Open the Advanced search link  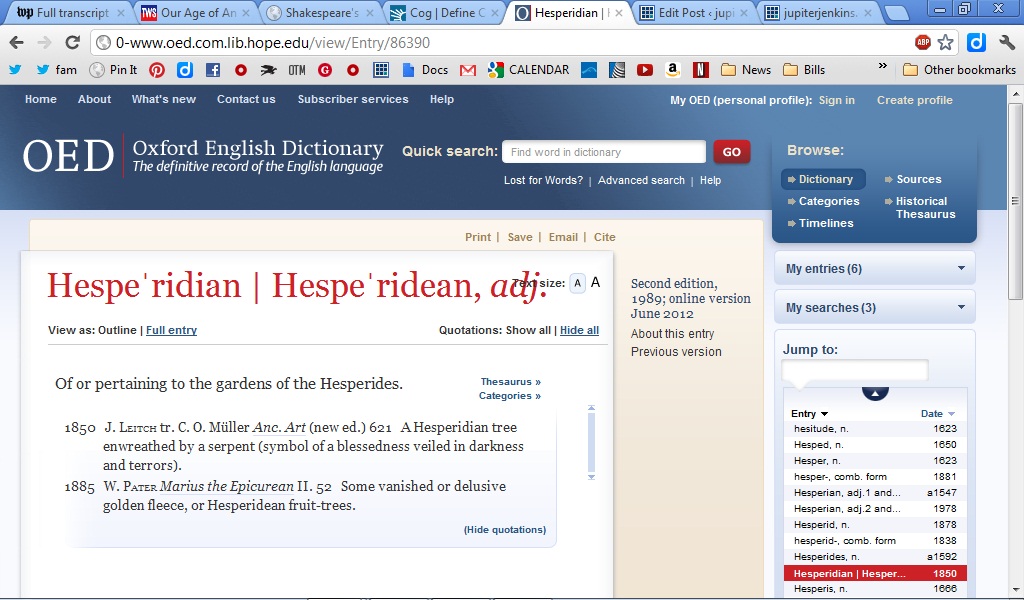[x=641, y=180]
